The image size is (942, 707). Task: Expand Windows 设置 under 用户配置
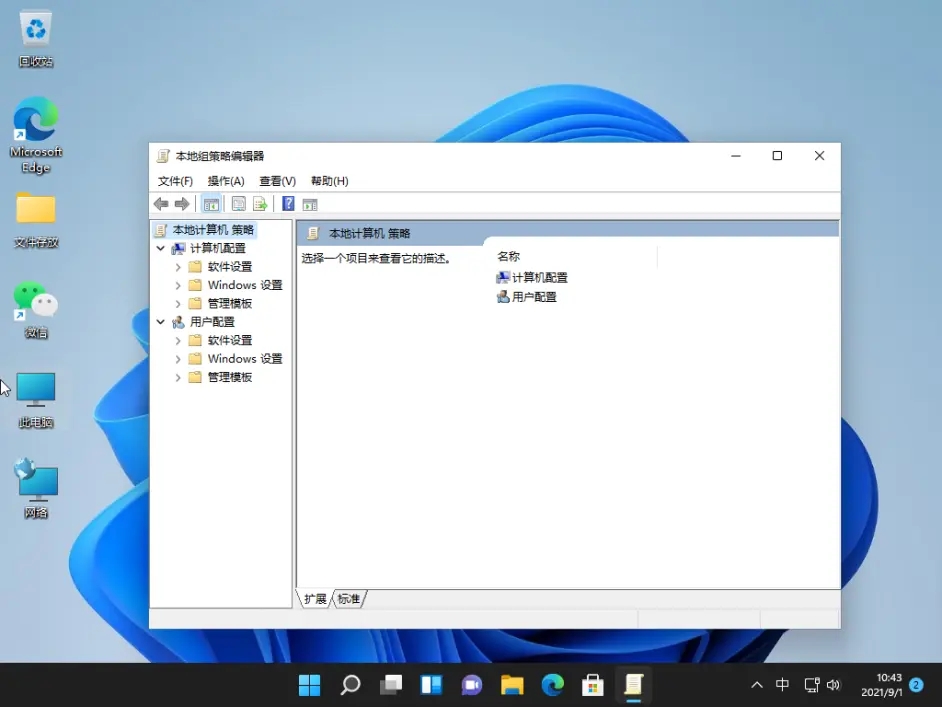(x=178, y=358)
